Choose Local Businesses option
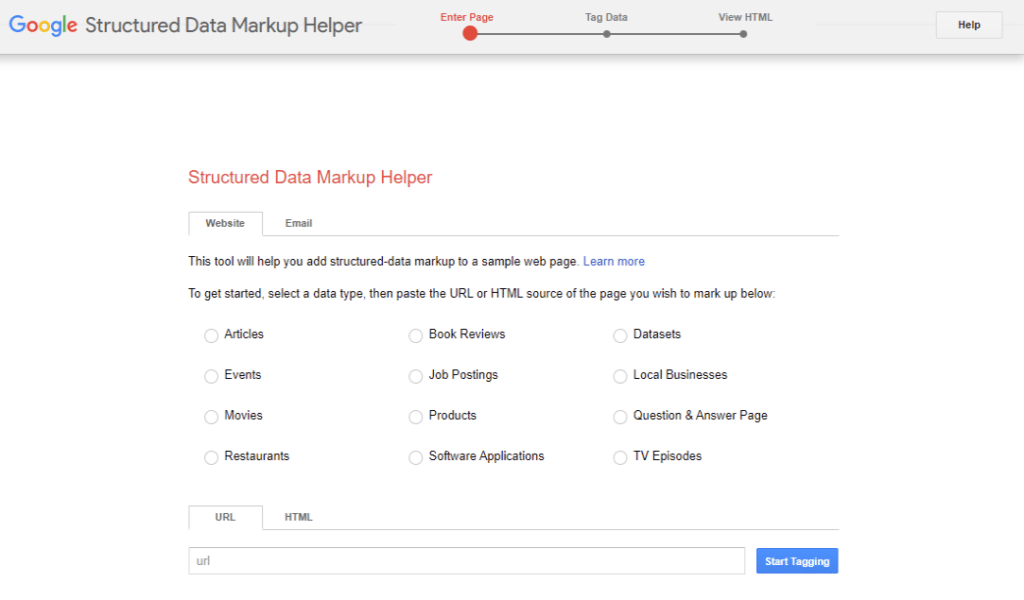This screenshot has width=1024, height=600. coord(620,376)
